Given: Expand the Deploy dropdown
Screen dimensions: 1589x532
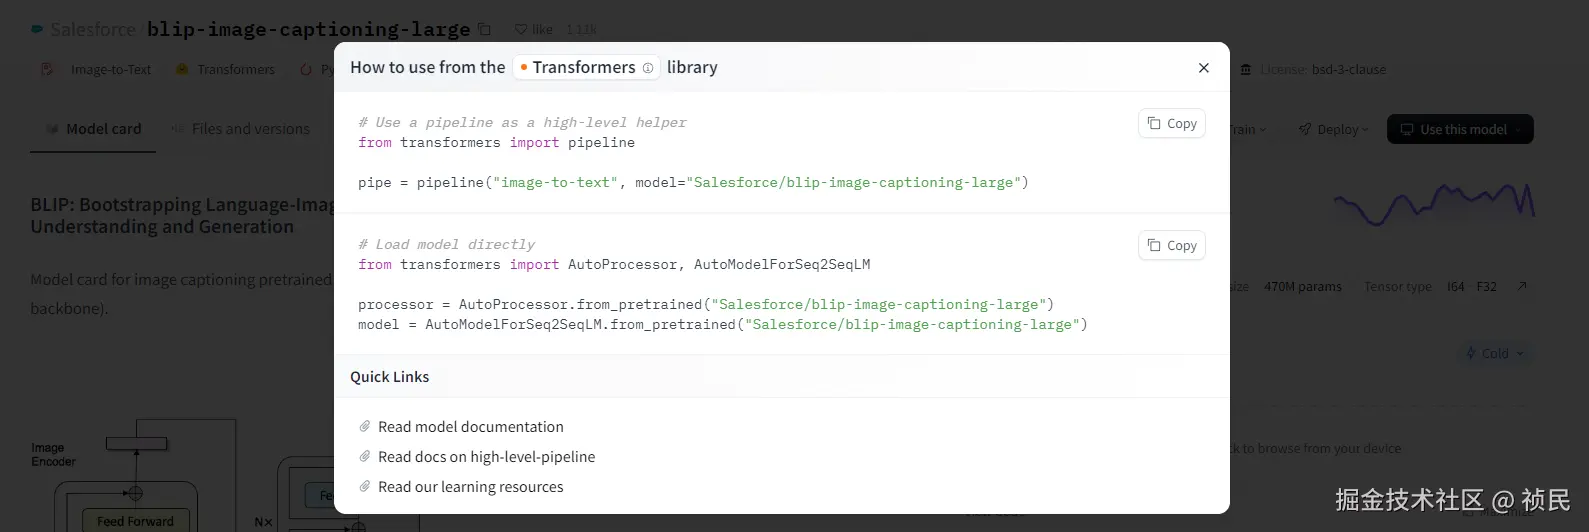Looking at the screenshot, I should 1333,129.
